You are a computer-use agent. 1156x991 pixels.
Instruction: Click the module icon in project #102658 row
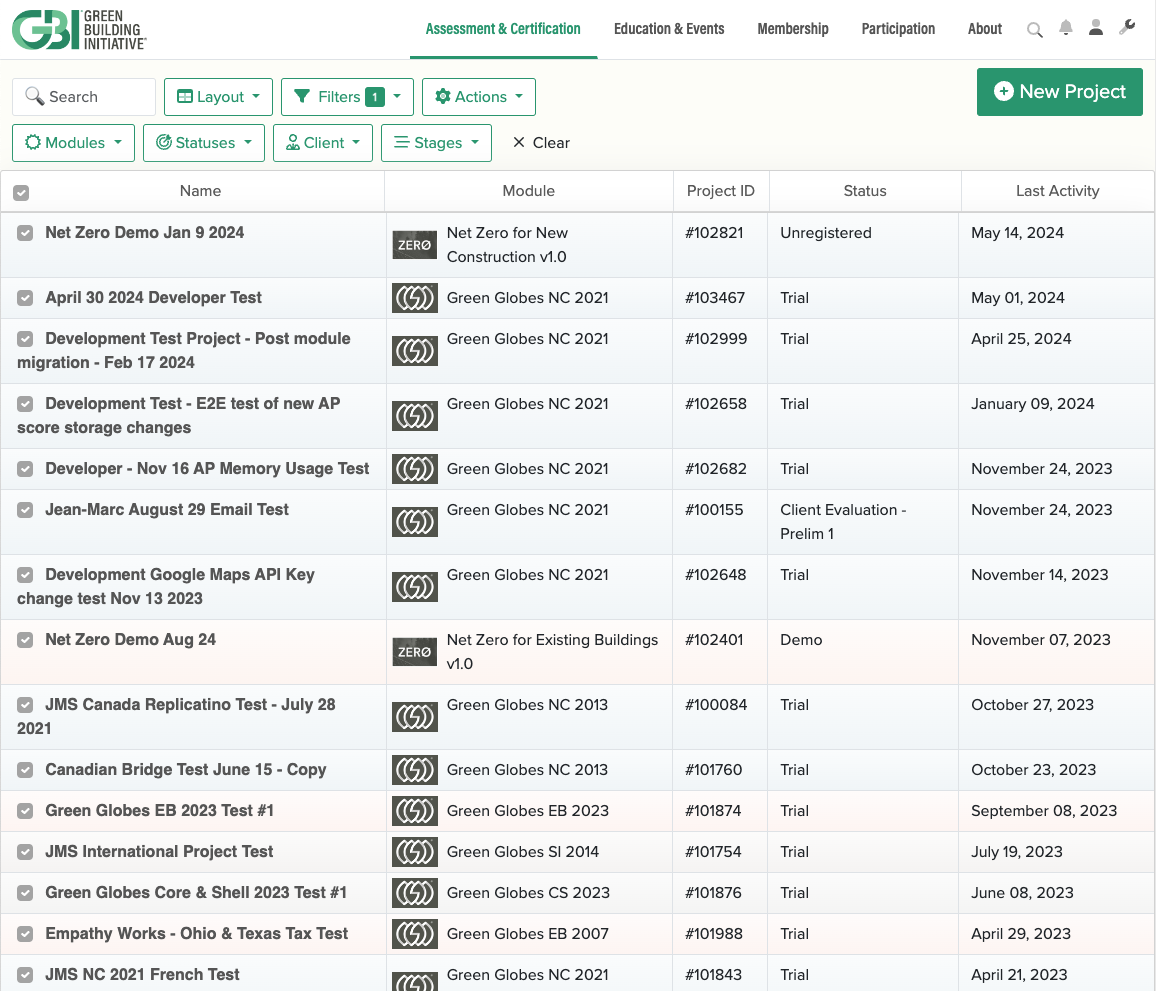click(414, 416)
